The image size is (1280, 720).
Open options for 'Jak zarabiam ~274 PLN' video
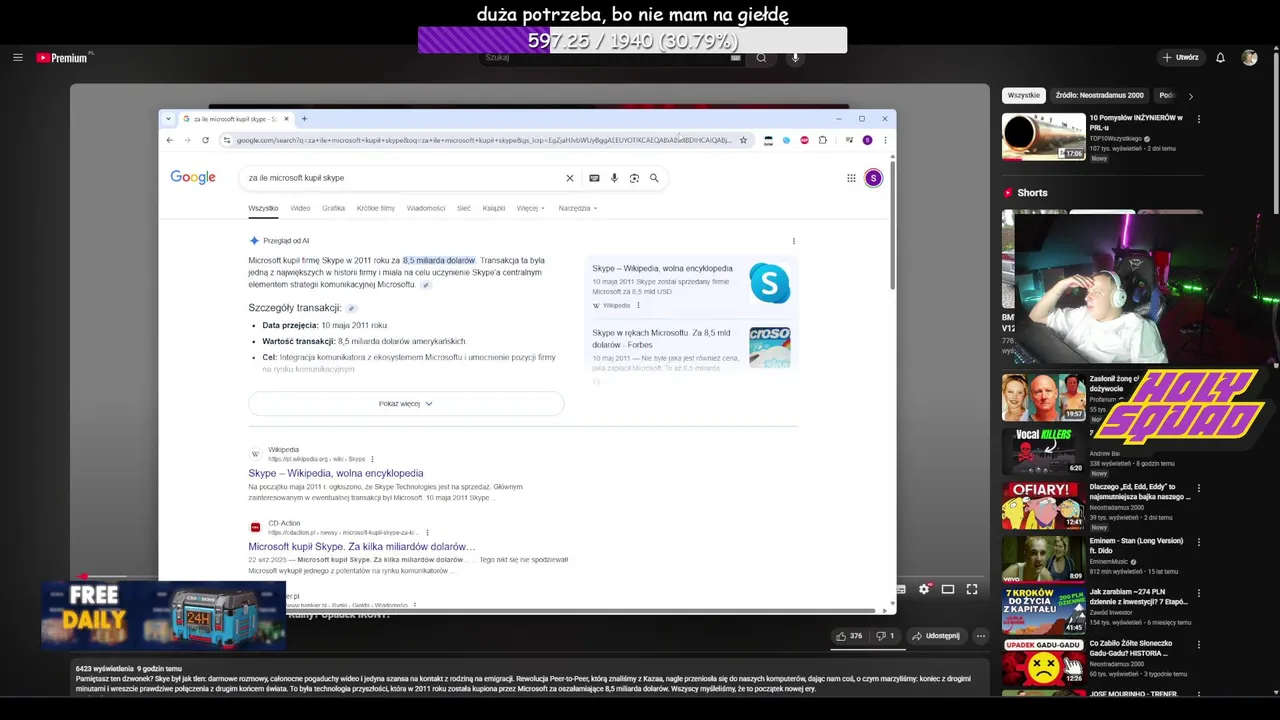1199,595
